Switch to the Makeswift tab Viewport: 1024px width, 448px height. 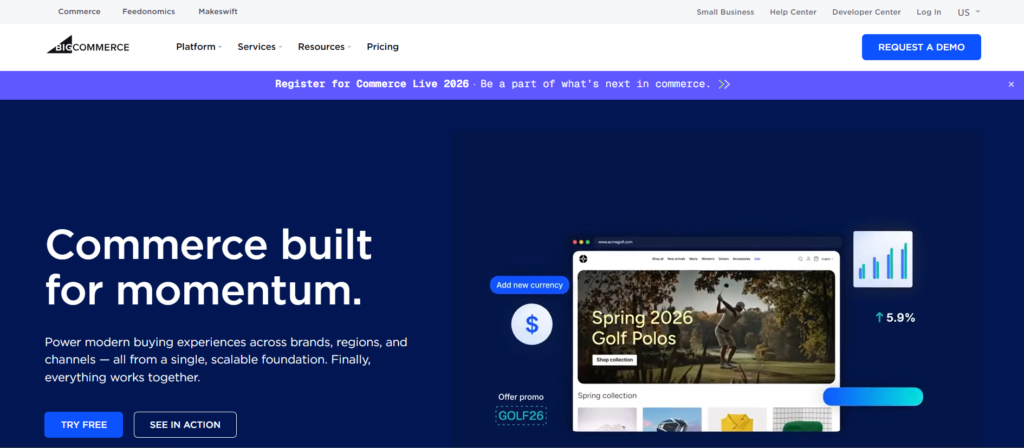tap(218, 12)
